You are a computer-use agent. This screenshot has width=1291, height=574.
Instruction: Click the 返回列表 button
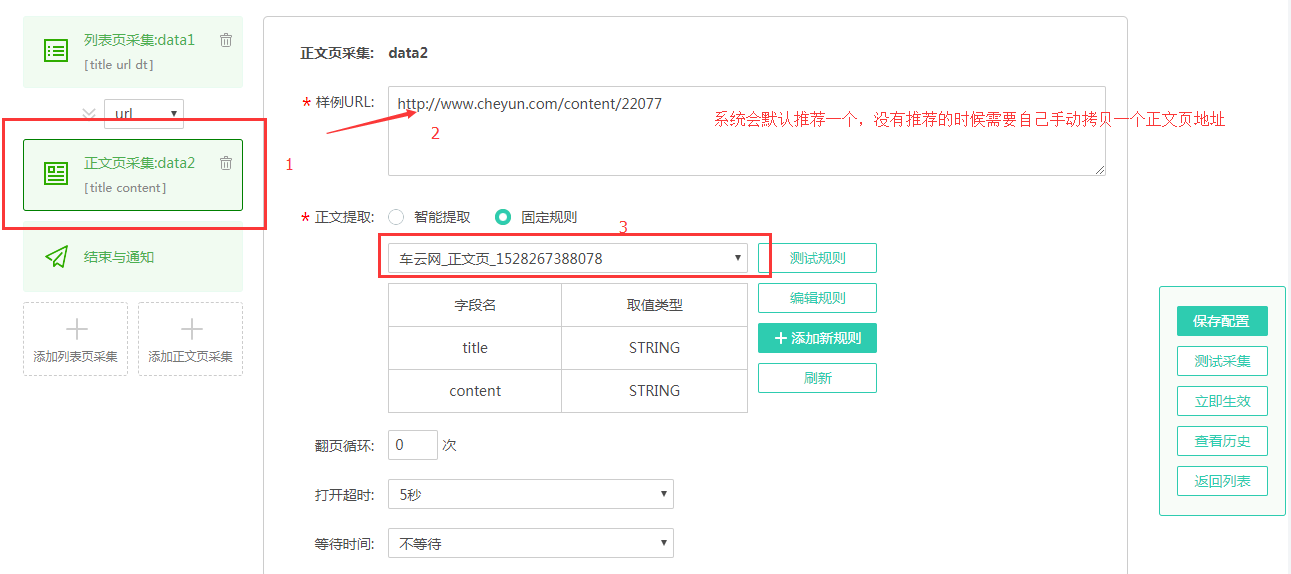tap(1222, 481)
